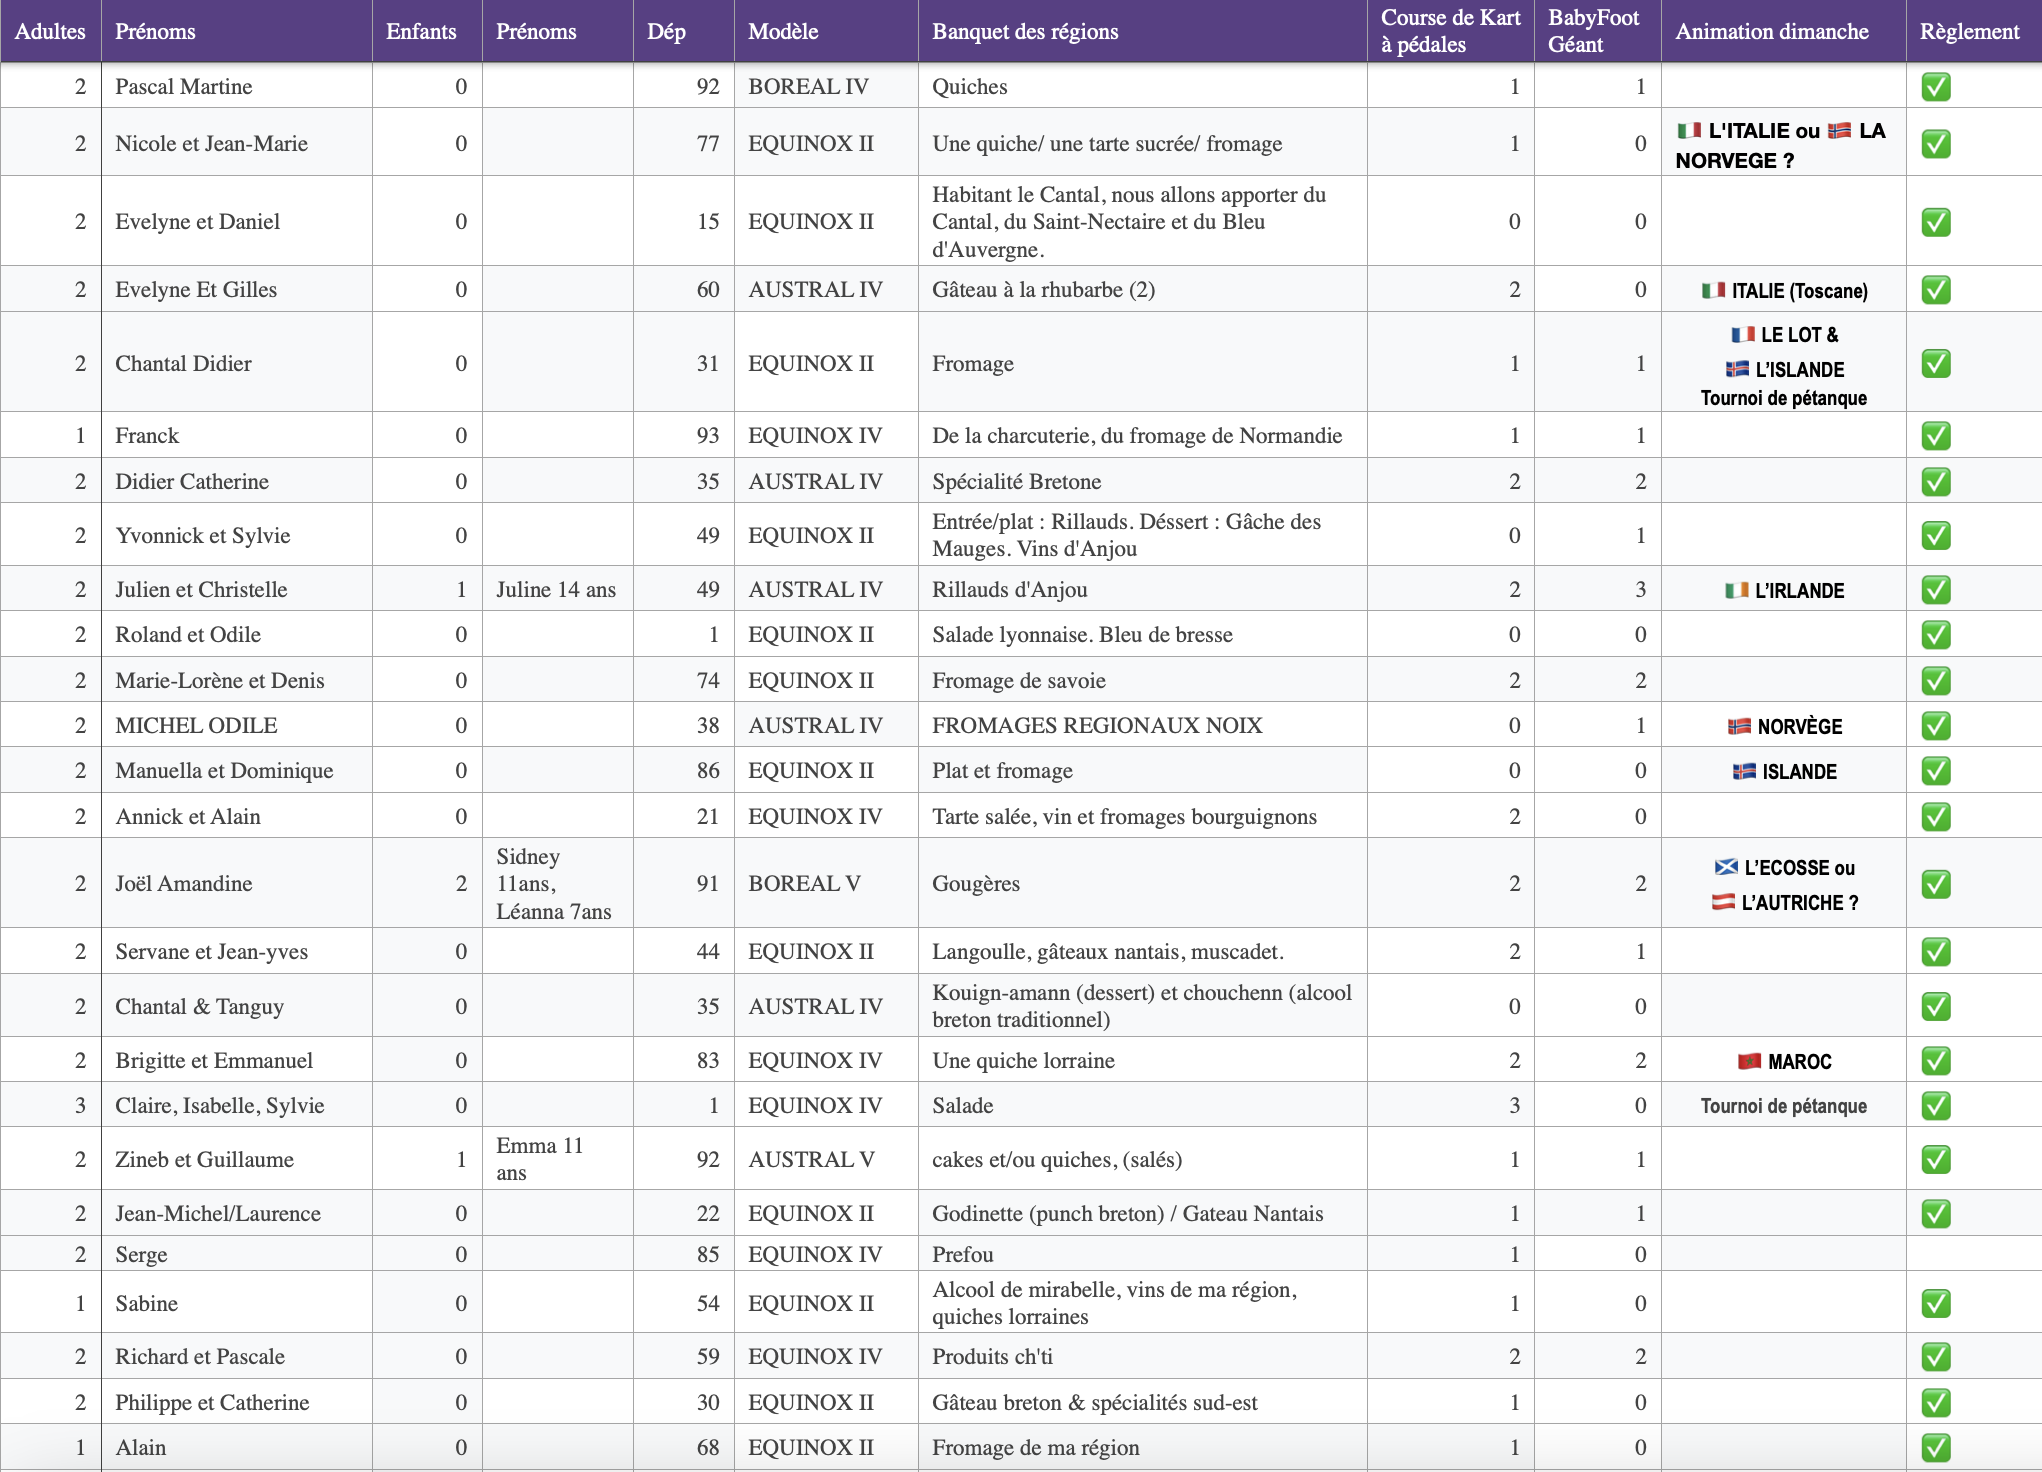Select the cell 'Gâteau à la rhubarbe (2)'
Viewport: 2042px width, 1472px height.
click(1143, 290)
